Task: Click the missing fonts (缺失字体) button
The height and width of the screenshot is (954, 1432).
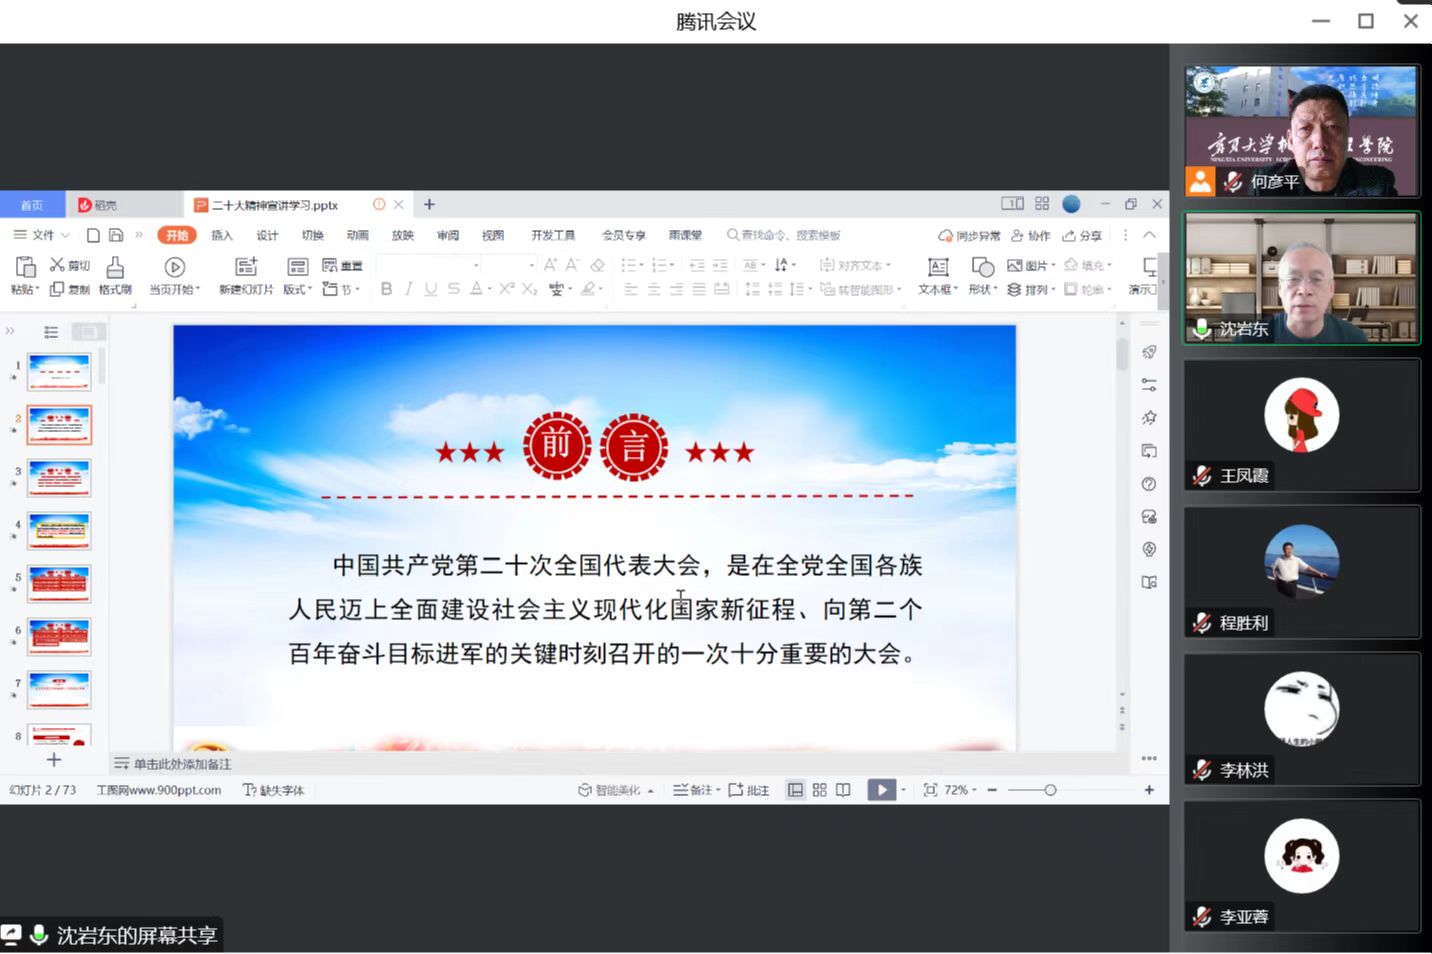Action: tap(274, 790)
